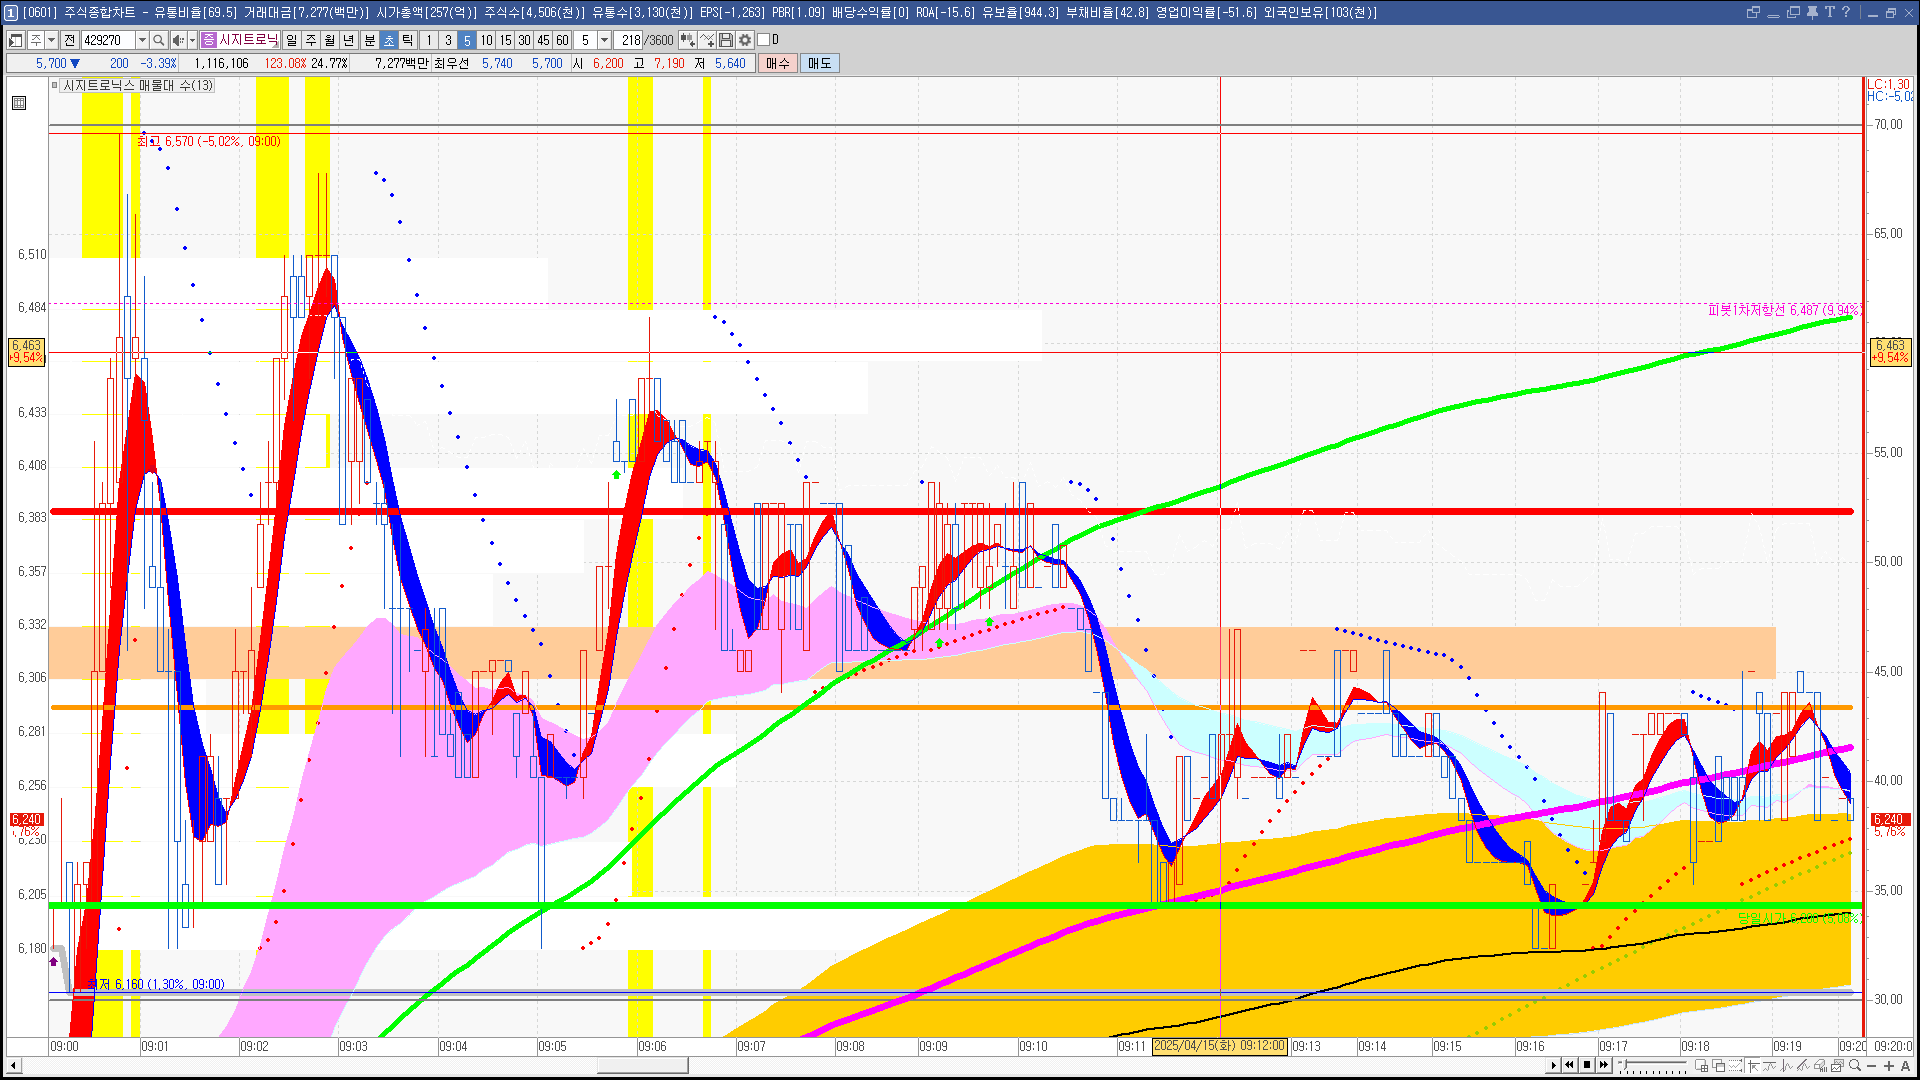Click the speaker sound icon in toolbar
Screen dimensions: 1920x1080
pyautogui.click(x=177, y=40)
